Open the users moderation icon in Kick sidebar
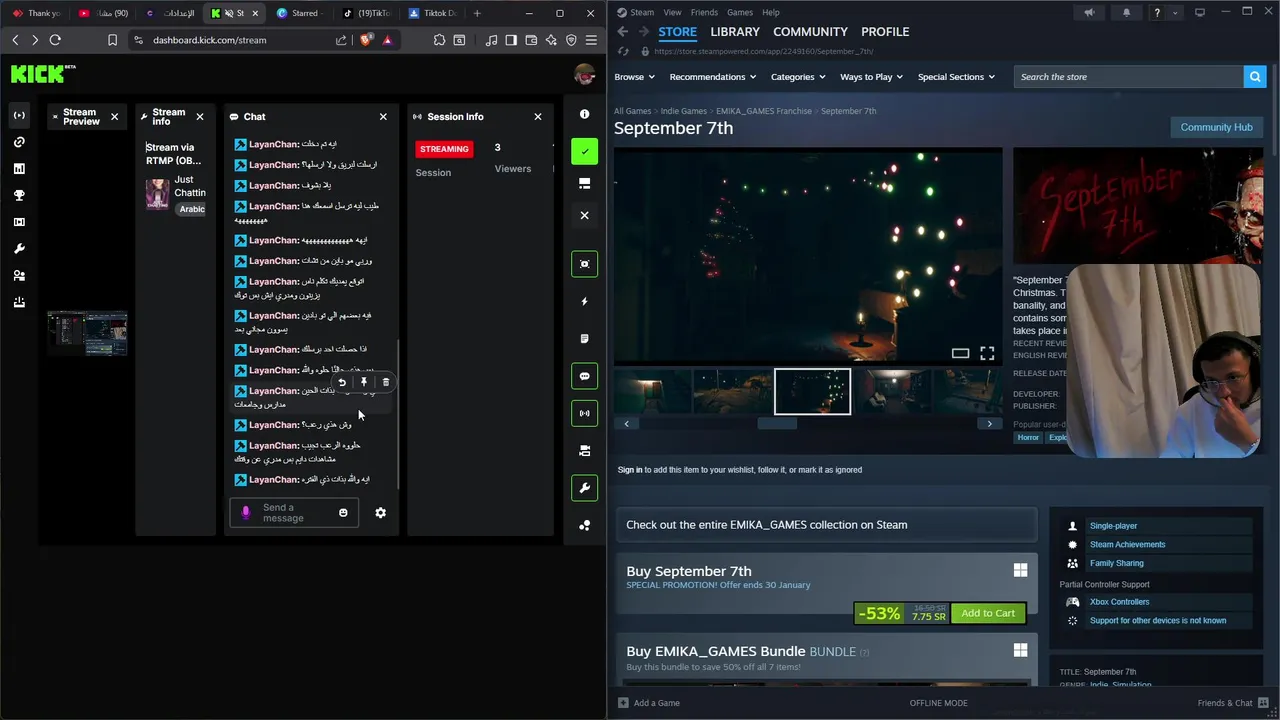Viewport: 1280px width, 720px height. (x=19, y=276)
